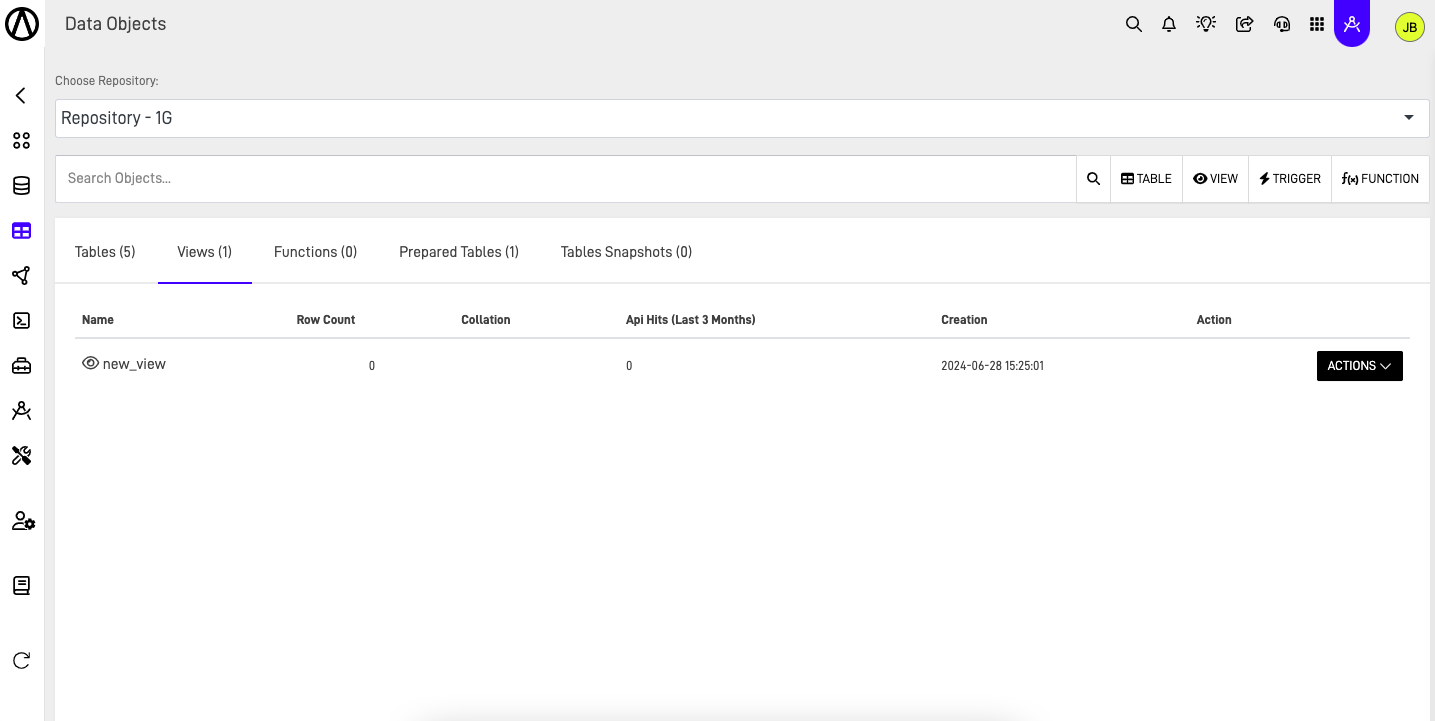Open the notifications bell icon
Image resolution: width=1435 pixels, height=721 pixels.
(x=1169, y=24)
